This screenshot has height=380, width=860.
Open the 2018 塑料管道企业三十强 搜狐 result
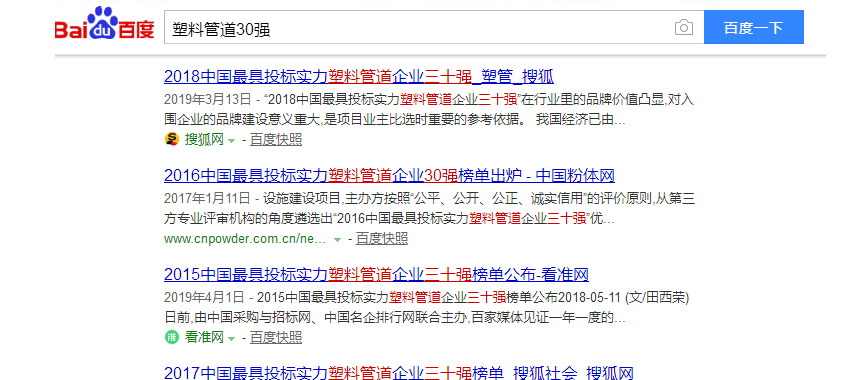coord(359,76)
